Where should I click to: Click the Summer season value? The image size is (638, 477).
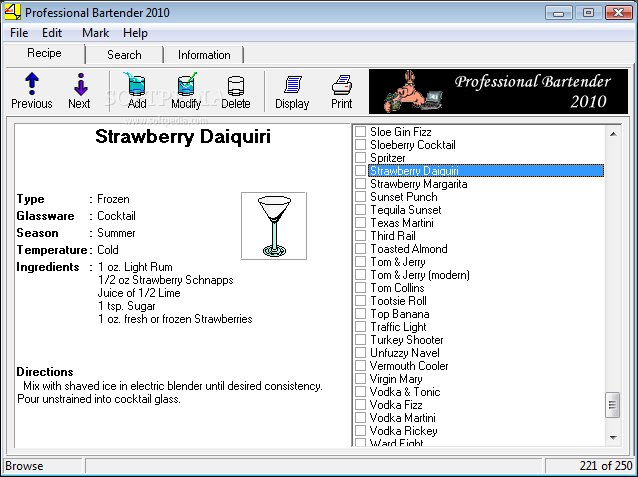tap(116, 233)
